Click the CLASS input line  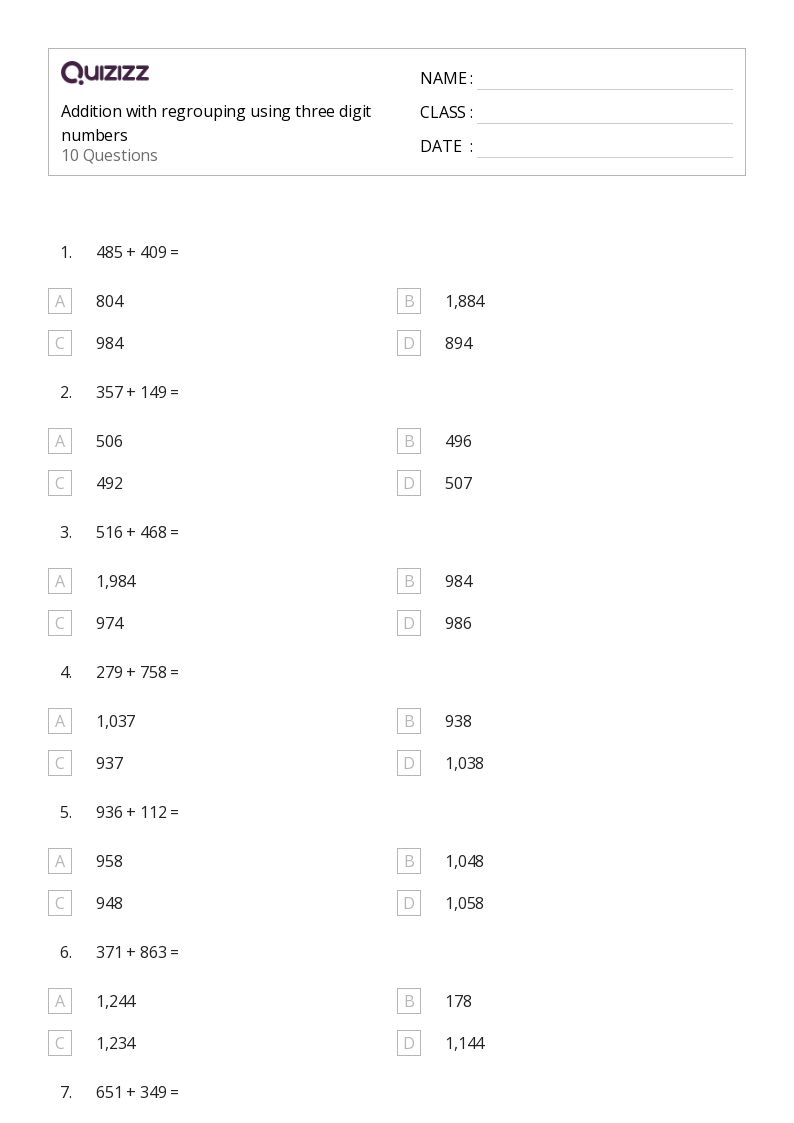604,113
